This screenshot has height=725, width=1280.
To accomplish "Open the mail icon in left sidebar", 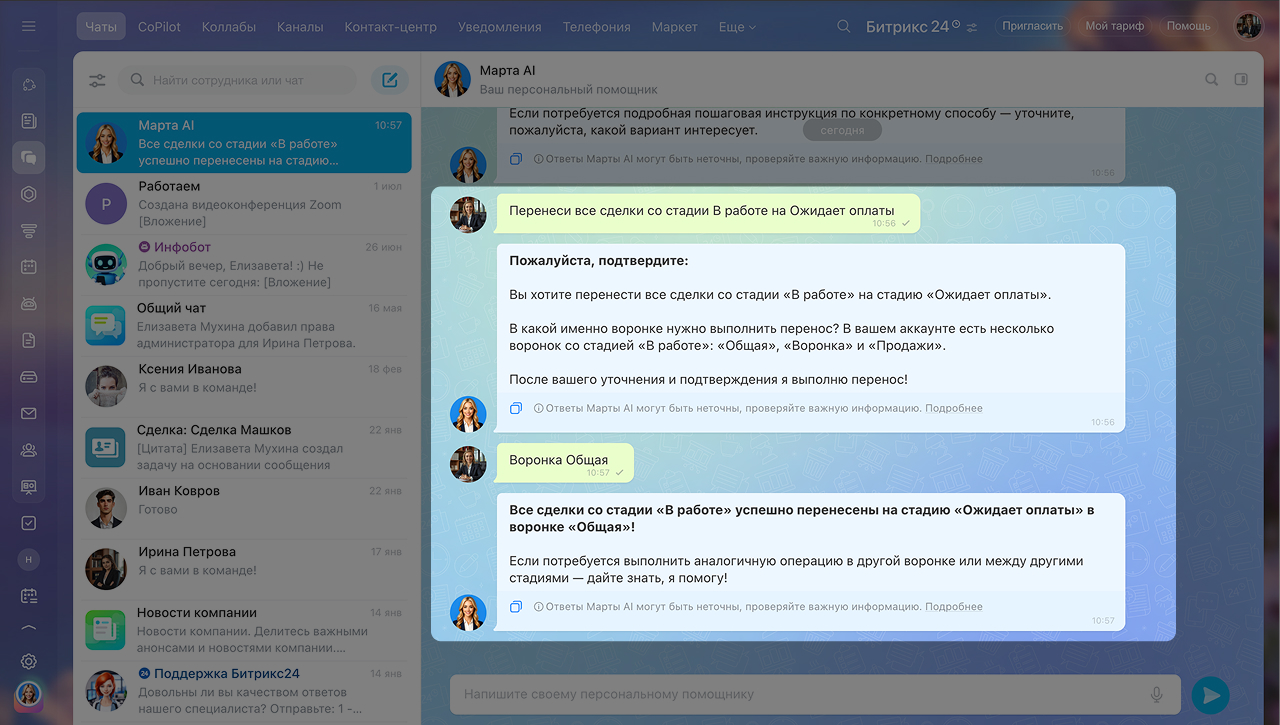I will point(29,413).
